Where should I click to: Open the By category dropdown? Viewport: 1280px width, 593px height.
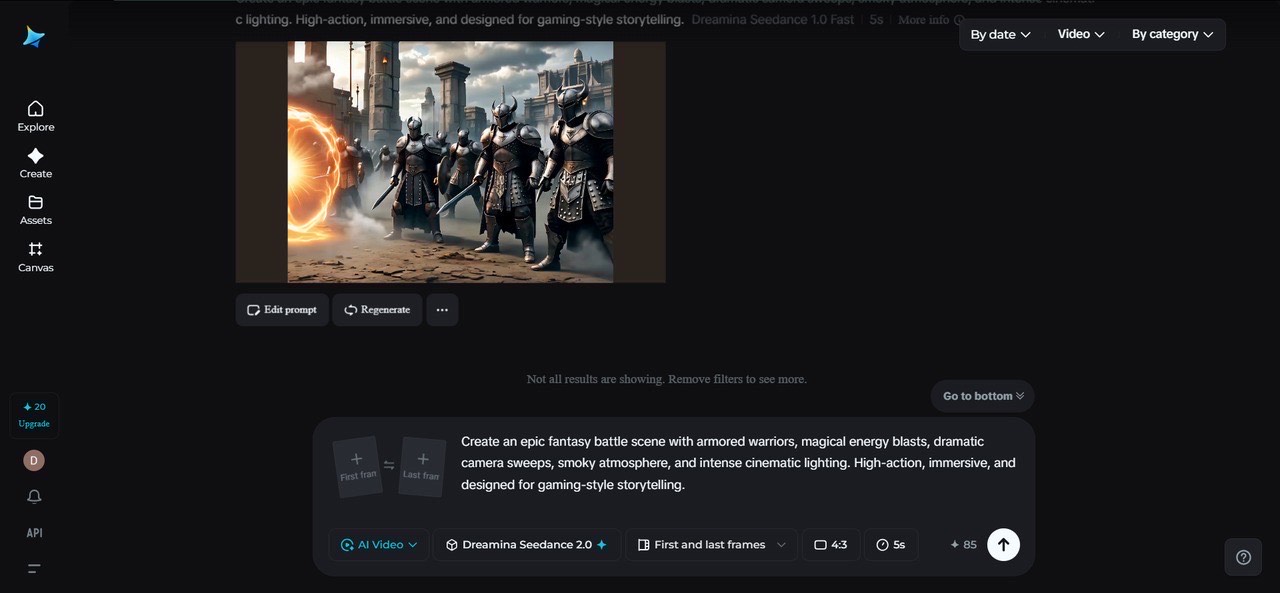pos(1172,34)
